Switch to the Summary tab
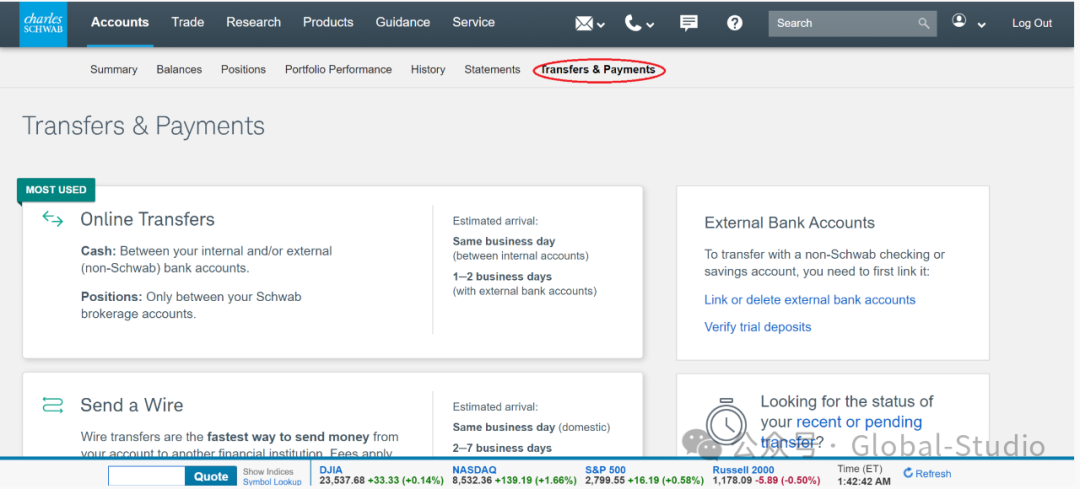 click(114, 70)
